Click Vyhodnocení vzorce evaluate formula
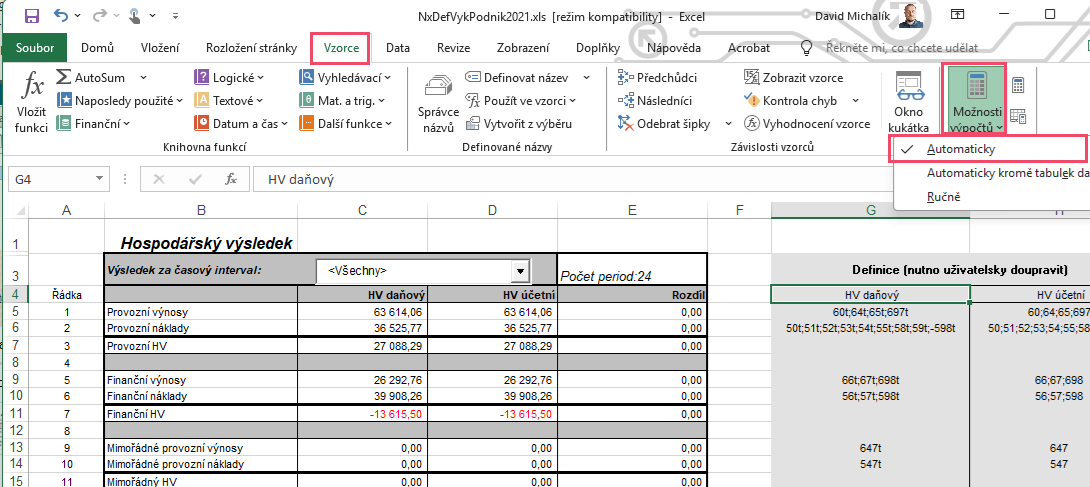 click(806, 124)
